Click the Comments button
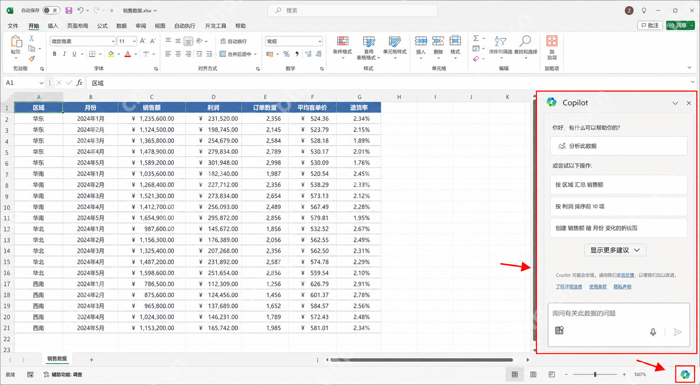 650,25
